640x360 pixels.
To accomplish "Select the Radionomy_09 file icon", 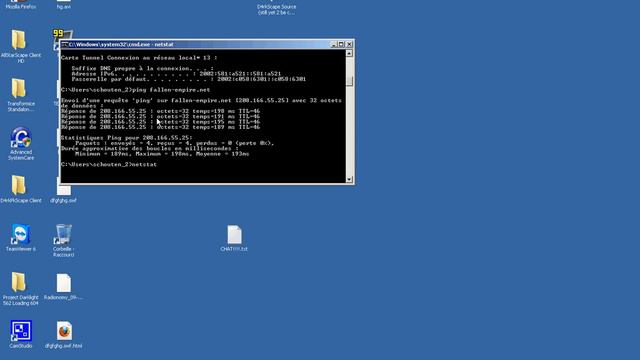I will click(64, 283).
